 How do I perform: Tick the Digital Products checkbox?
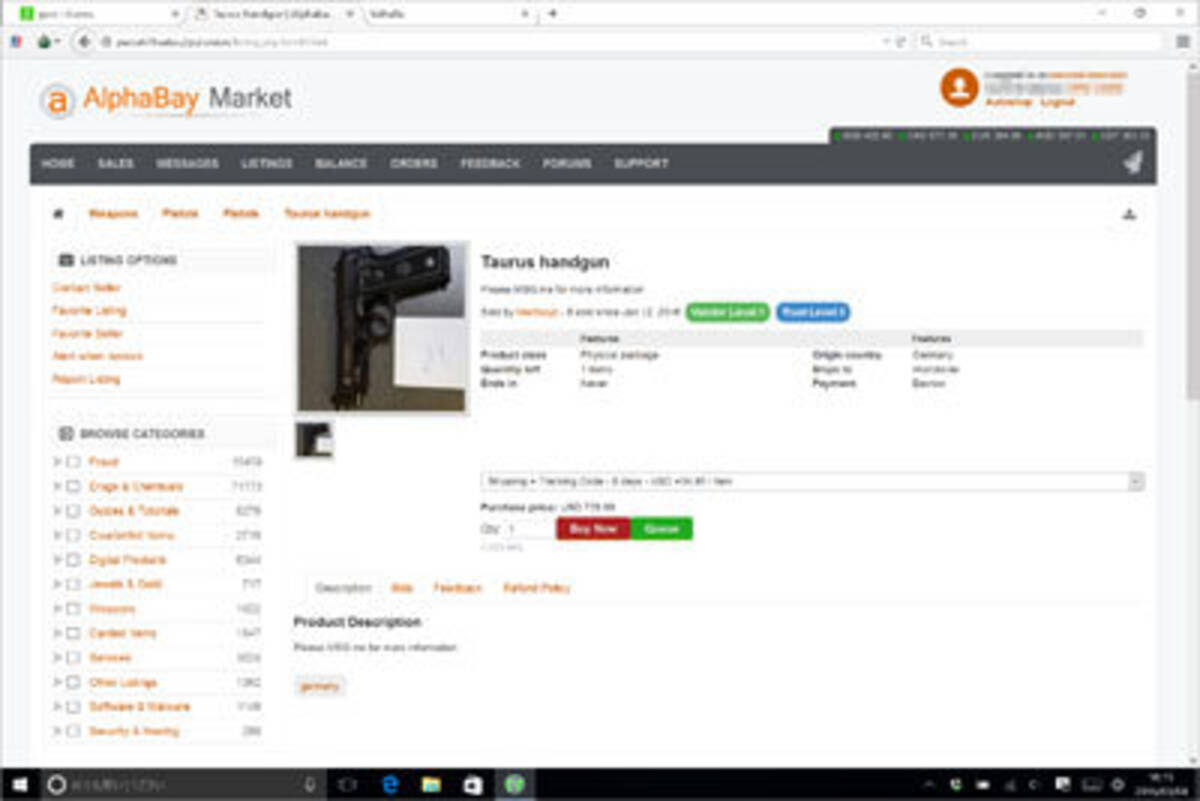tap(73, 560)
